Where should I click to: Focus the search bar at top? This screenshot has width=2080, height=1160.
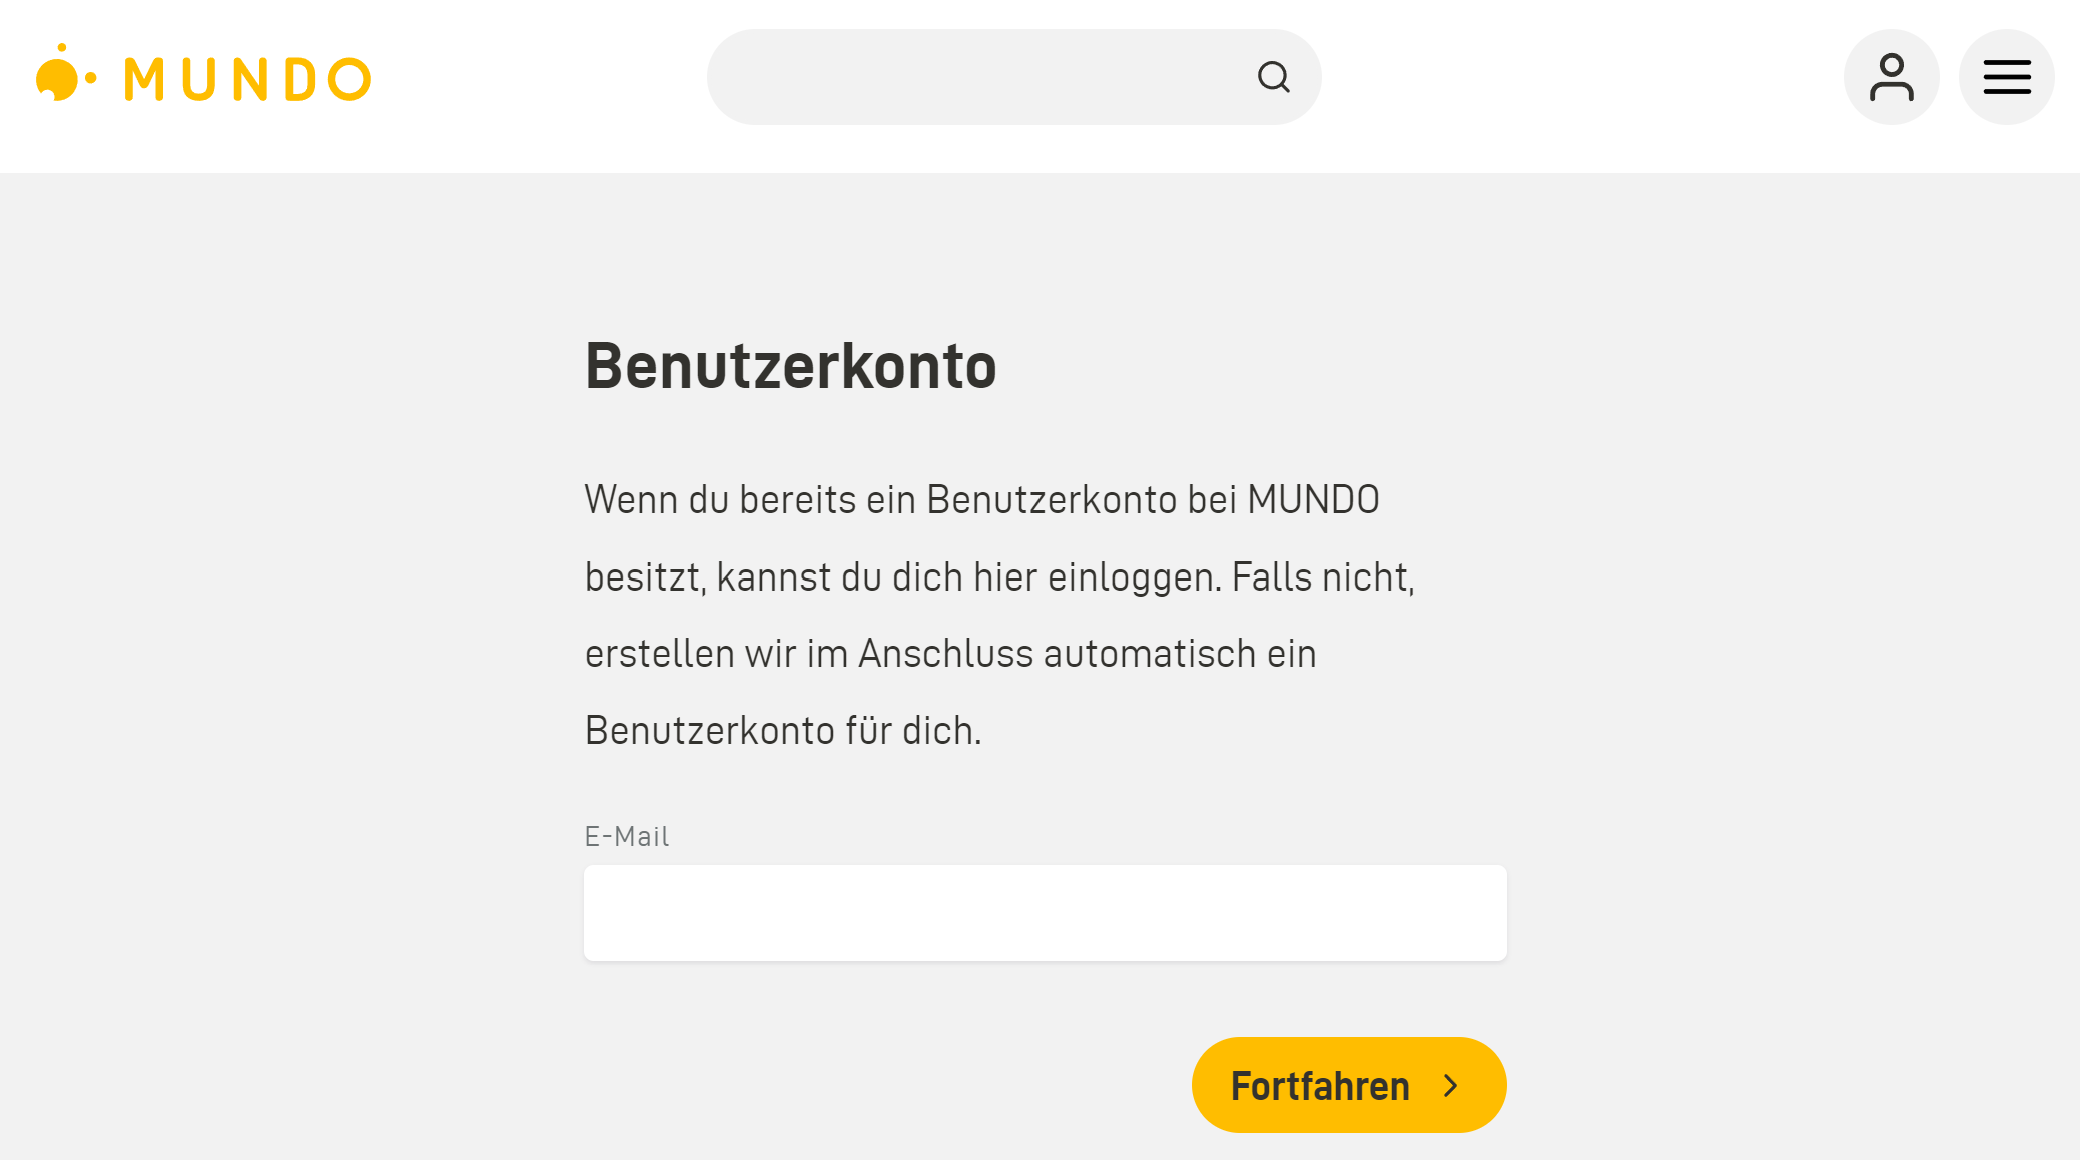pos(1014,77)
